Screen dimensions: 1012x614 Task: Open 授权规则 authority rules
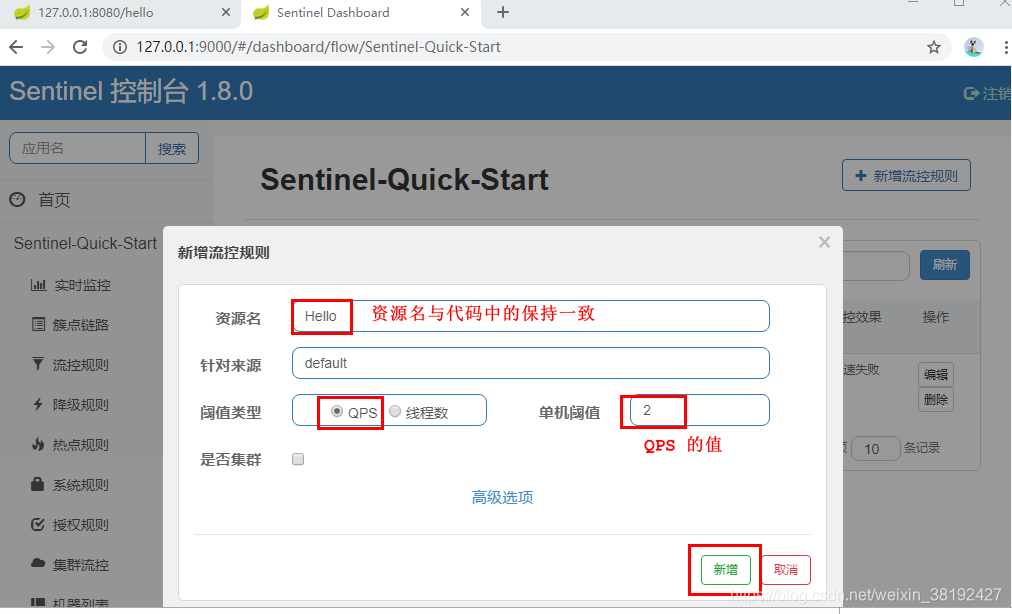[x=81, y=525]
